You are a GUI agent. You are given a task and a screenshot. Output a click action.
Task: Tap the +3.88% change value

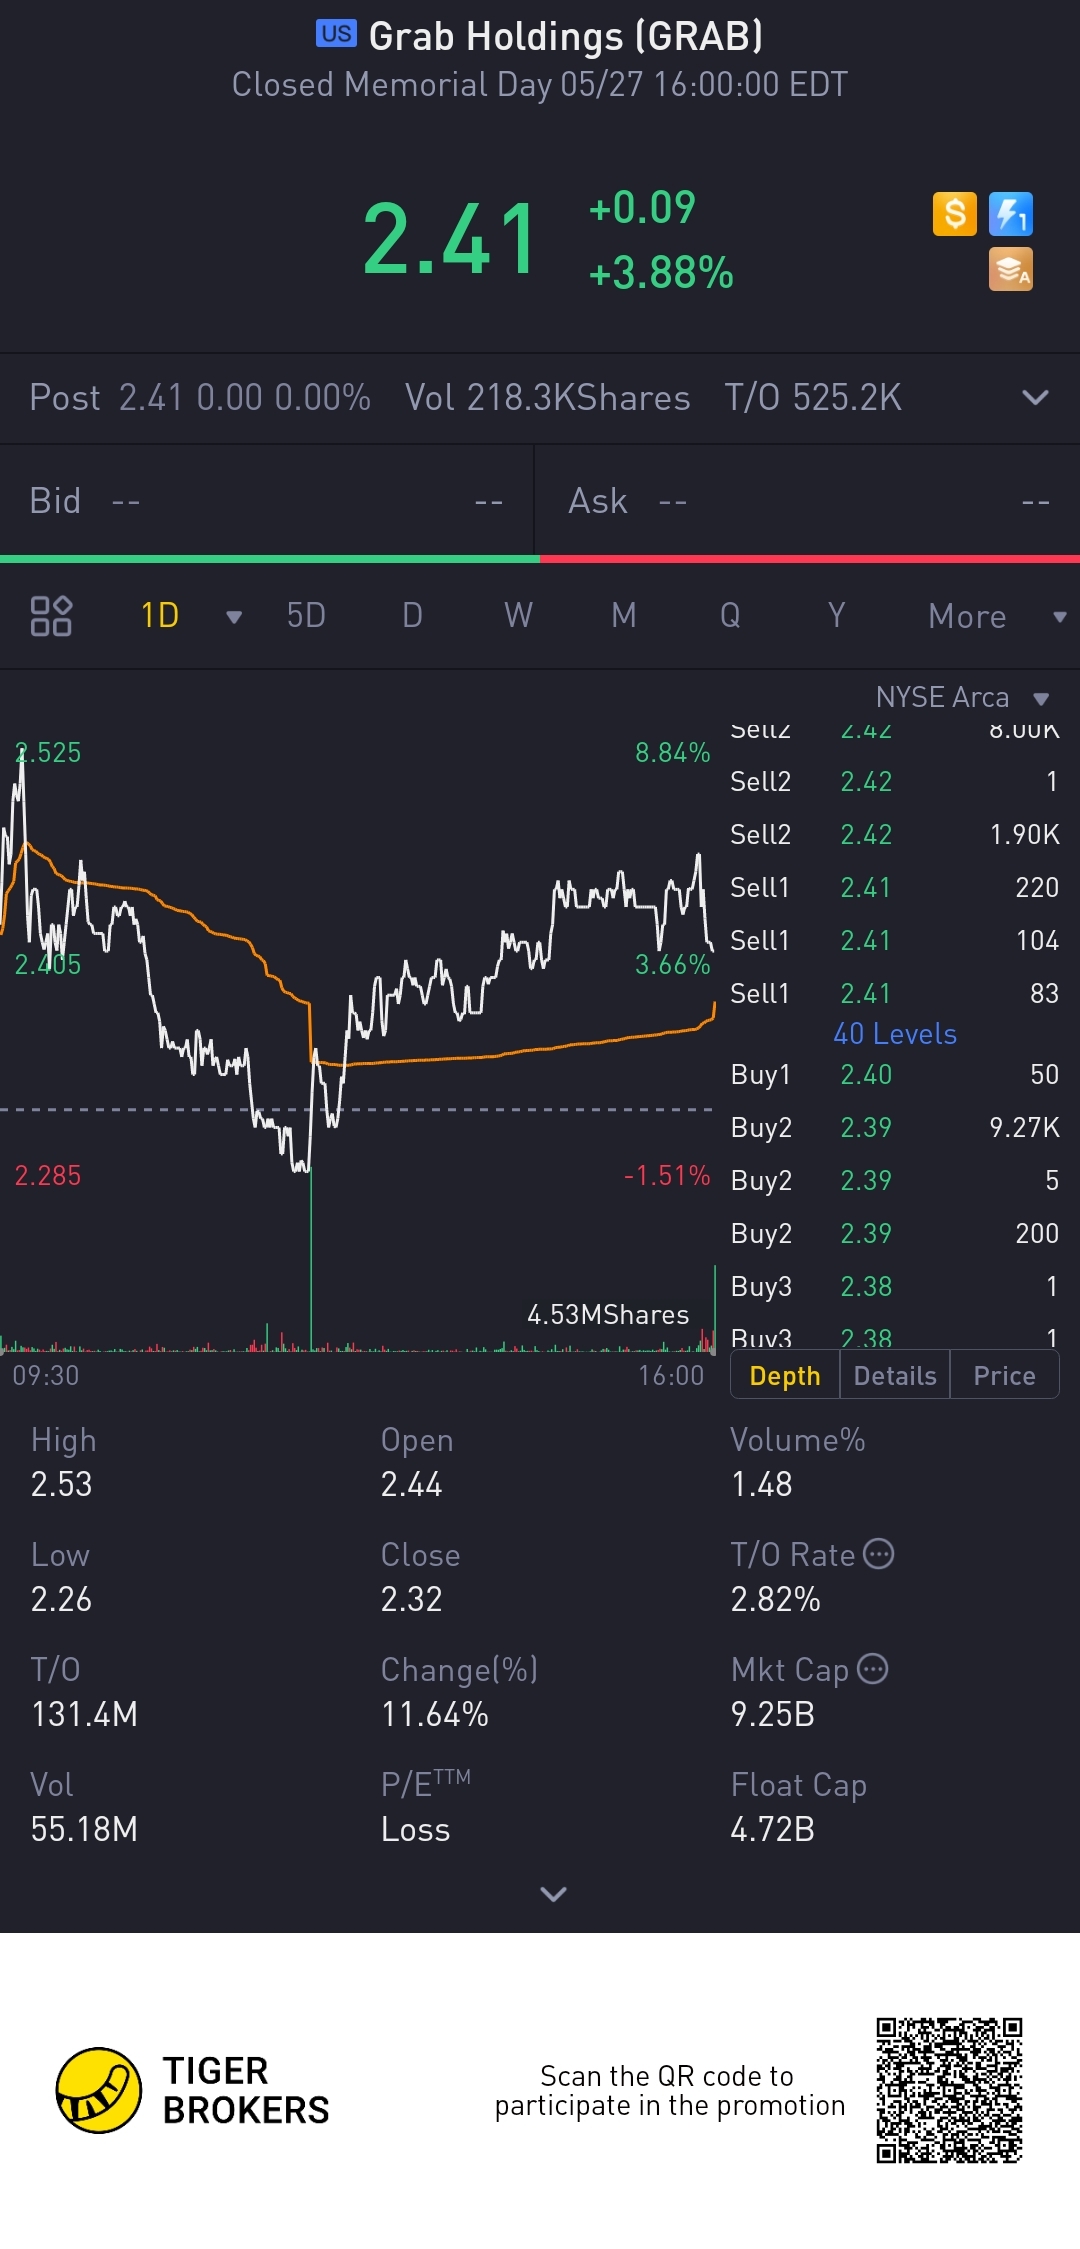(661, 273)
